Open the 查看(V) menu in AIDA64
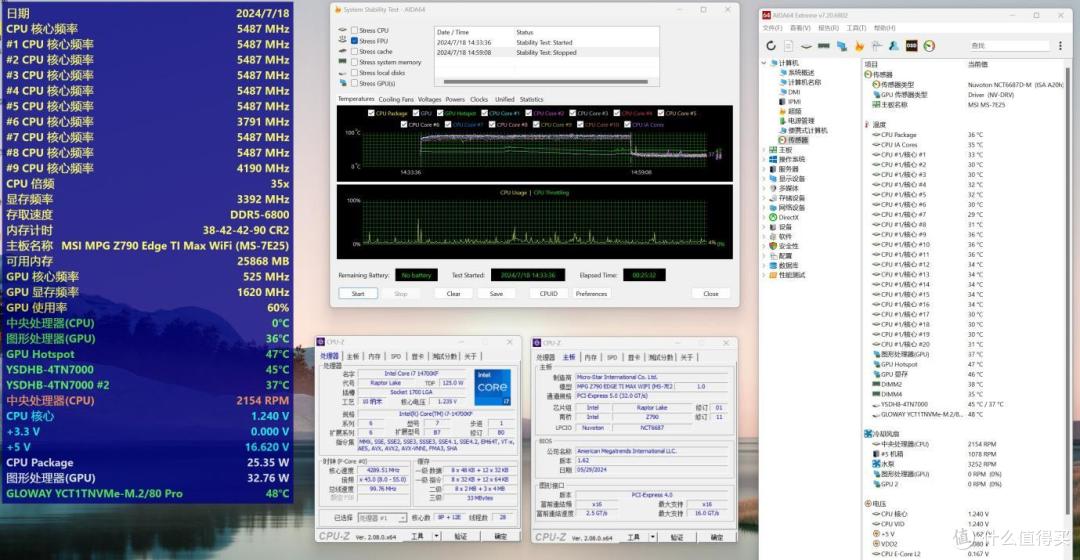Viewport: 1080px width, 560px height. tap(800, 28)
